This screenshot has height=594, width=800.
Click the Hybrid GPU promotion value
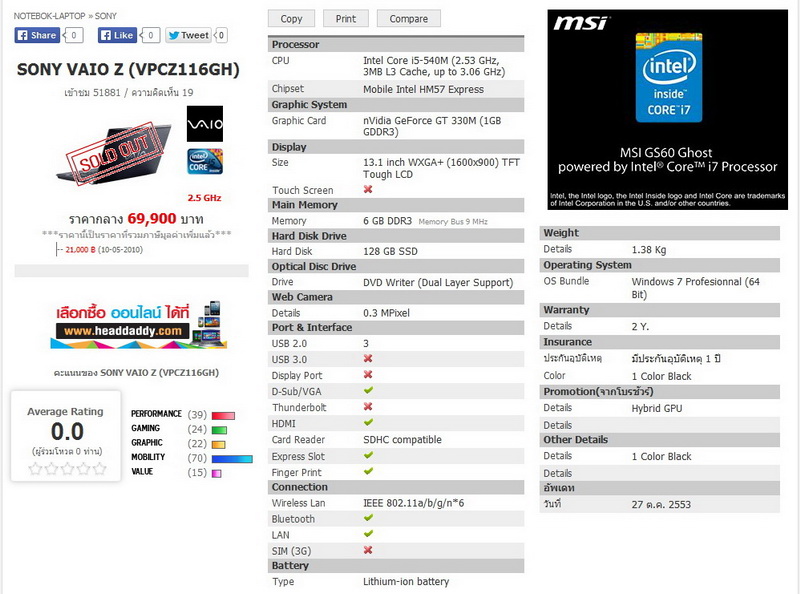(657, 408)
